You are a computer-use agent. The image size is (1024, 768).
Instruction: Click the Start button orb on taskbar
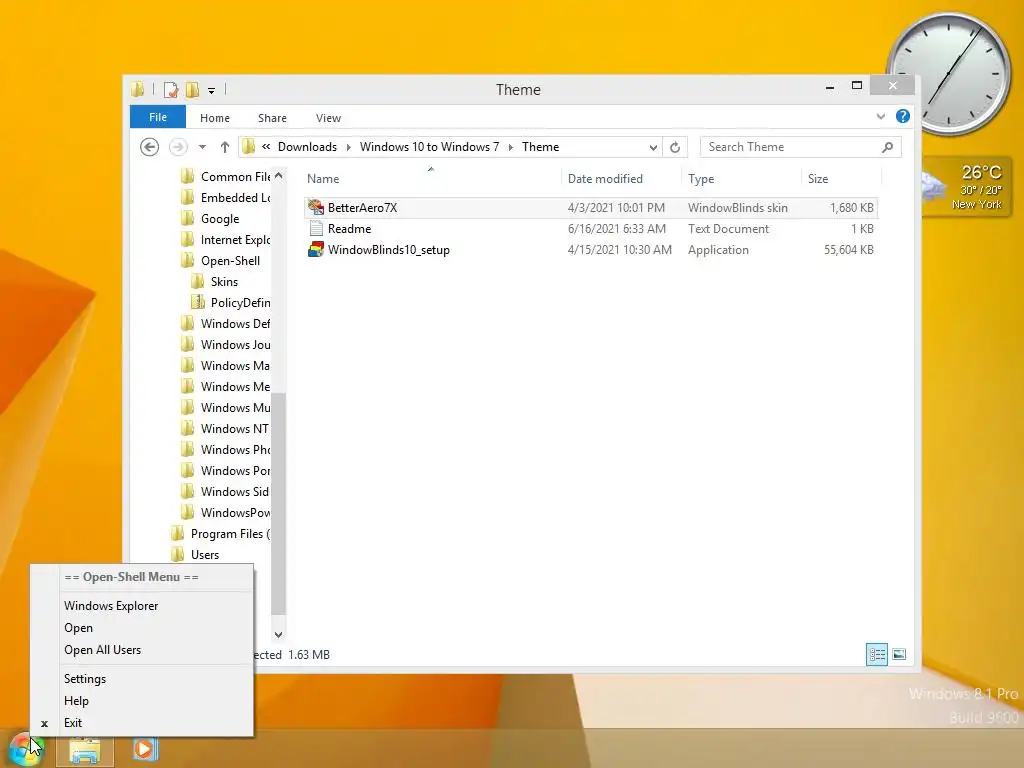pyautogui.click(x=25, y=748)
